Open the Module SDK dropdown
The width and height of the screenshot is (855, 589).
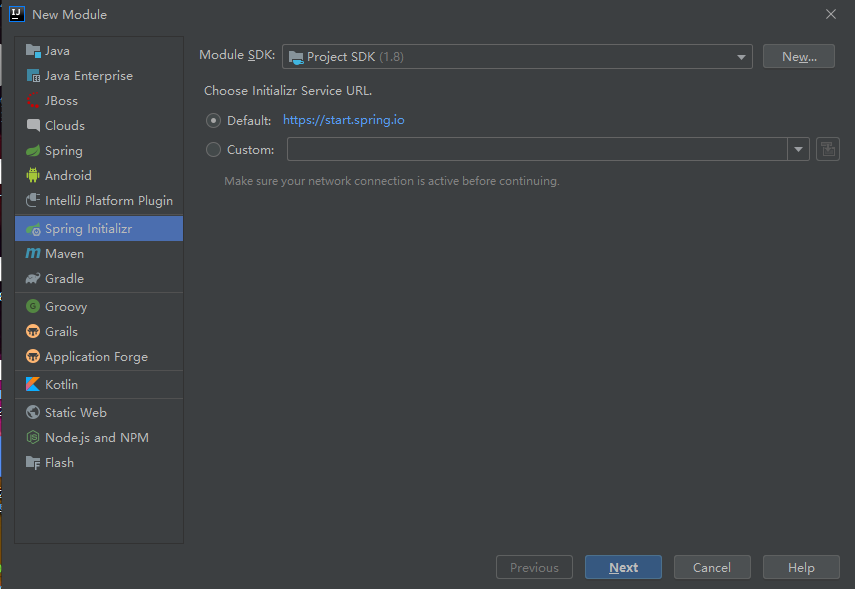pyautogui.click(x=517, y=57)
